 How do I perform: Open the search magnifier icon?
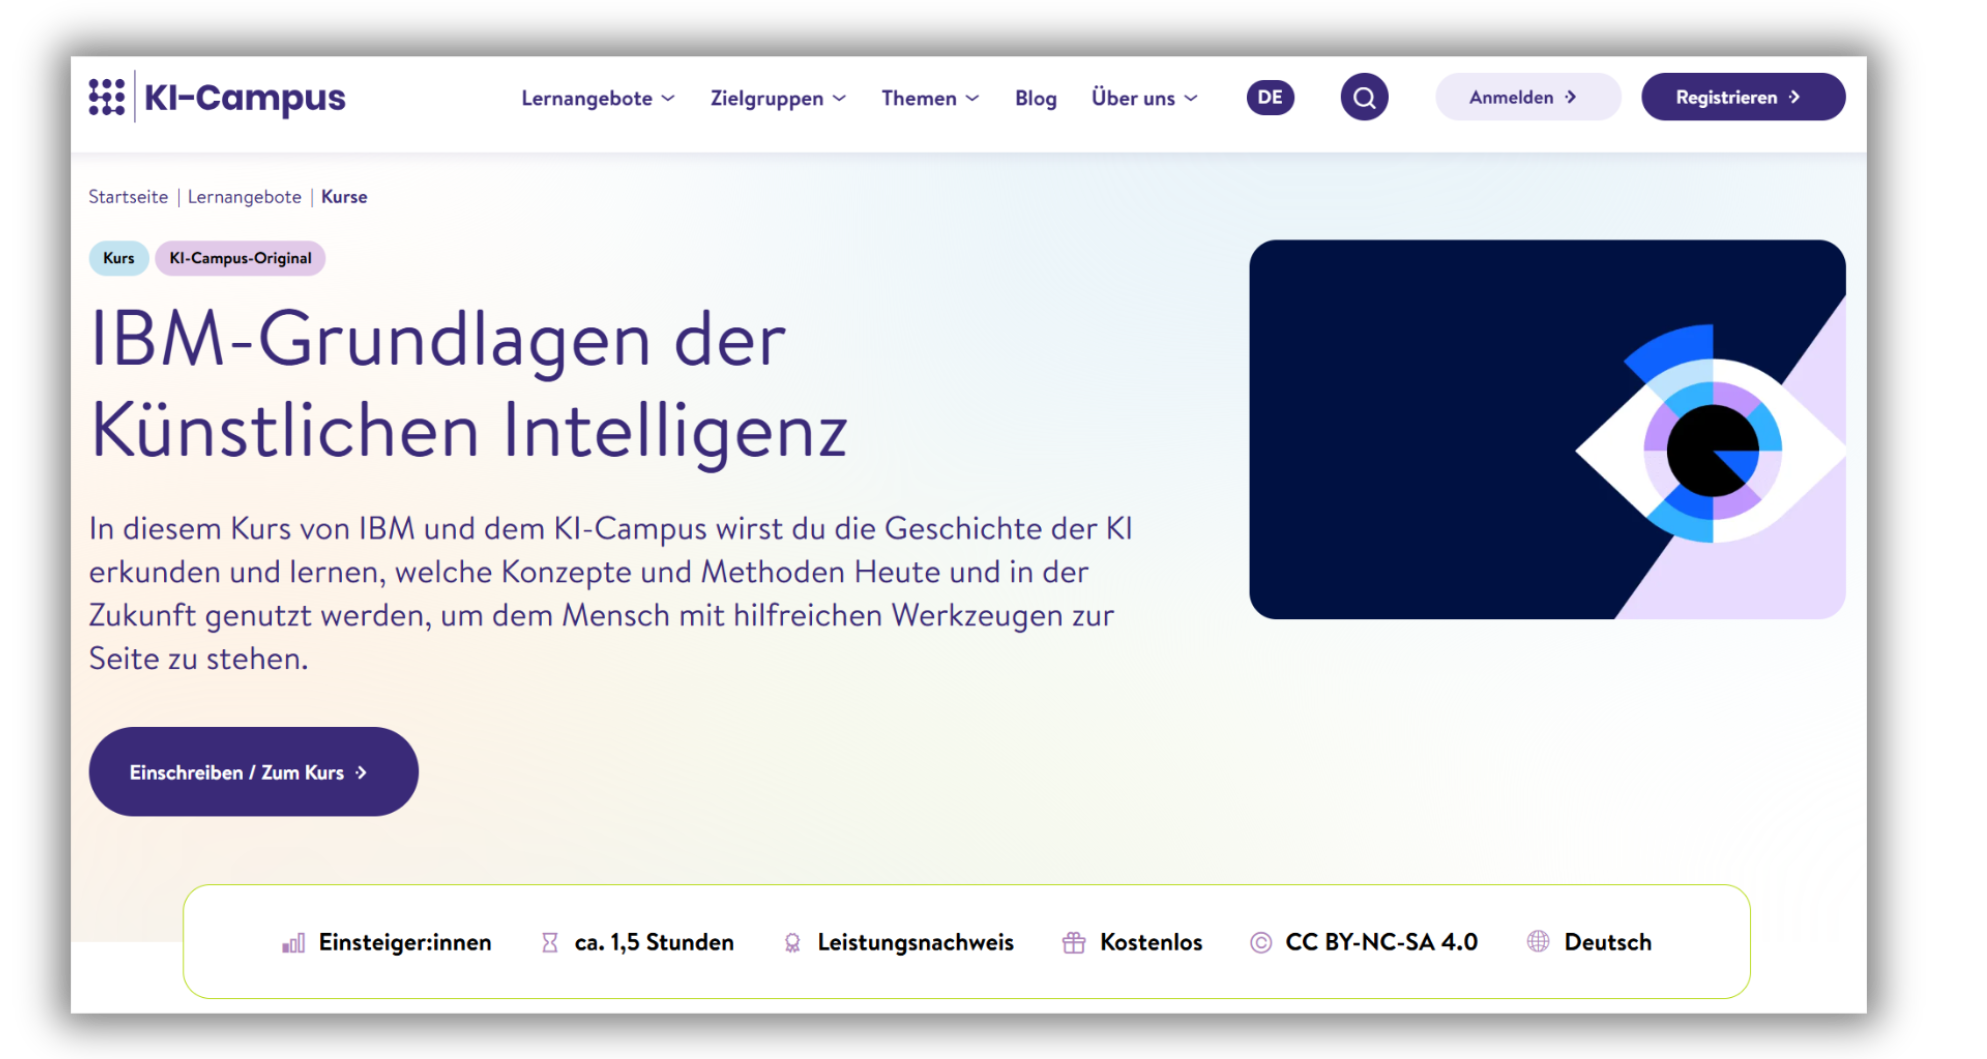tap(1364, 97)
